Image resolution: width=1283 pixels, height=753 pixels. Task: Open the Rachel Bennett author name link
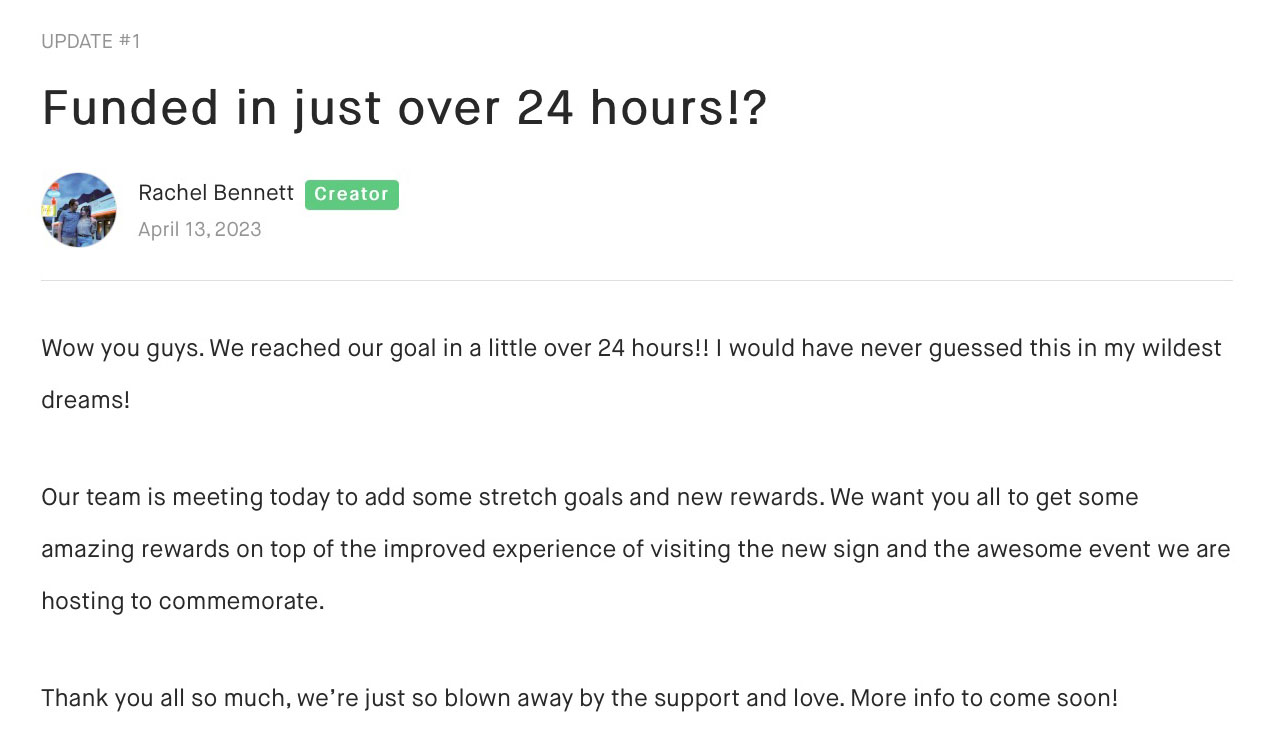click(x=216, y=193)
